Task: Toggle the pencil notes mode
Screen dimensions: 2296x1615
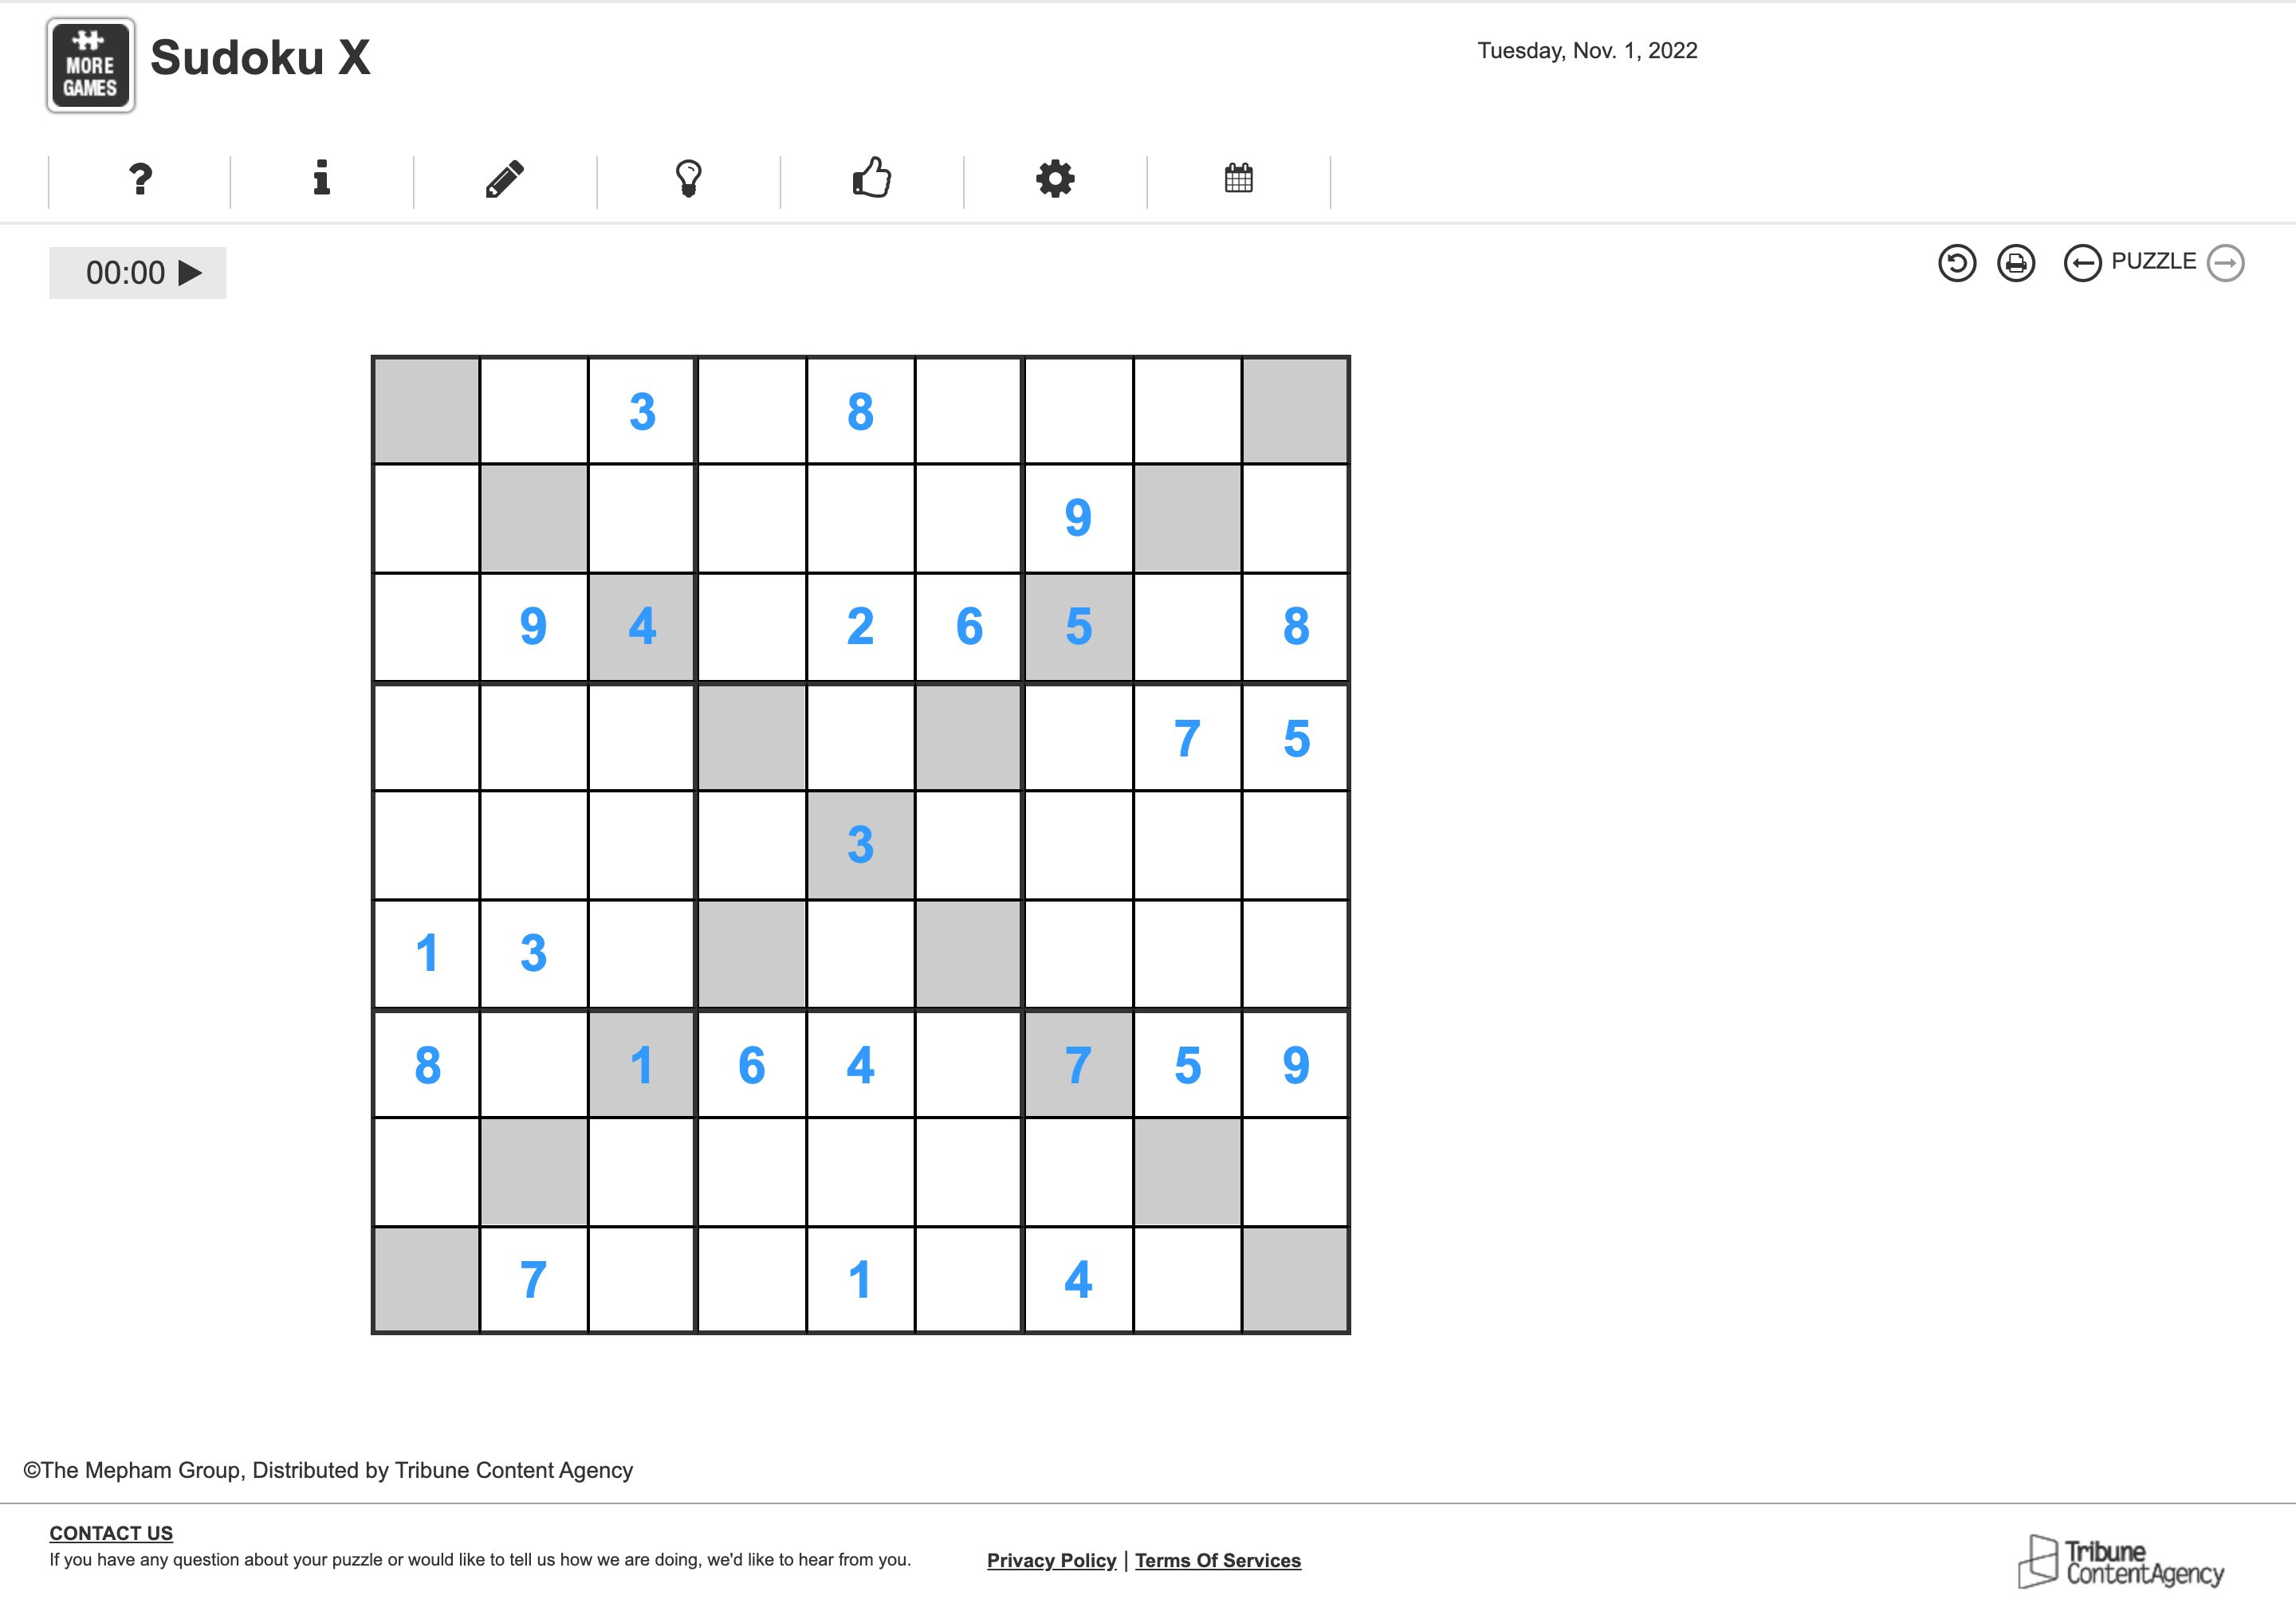Action: tap(505, 180)
